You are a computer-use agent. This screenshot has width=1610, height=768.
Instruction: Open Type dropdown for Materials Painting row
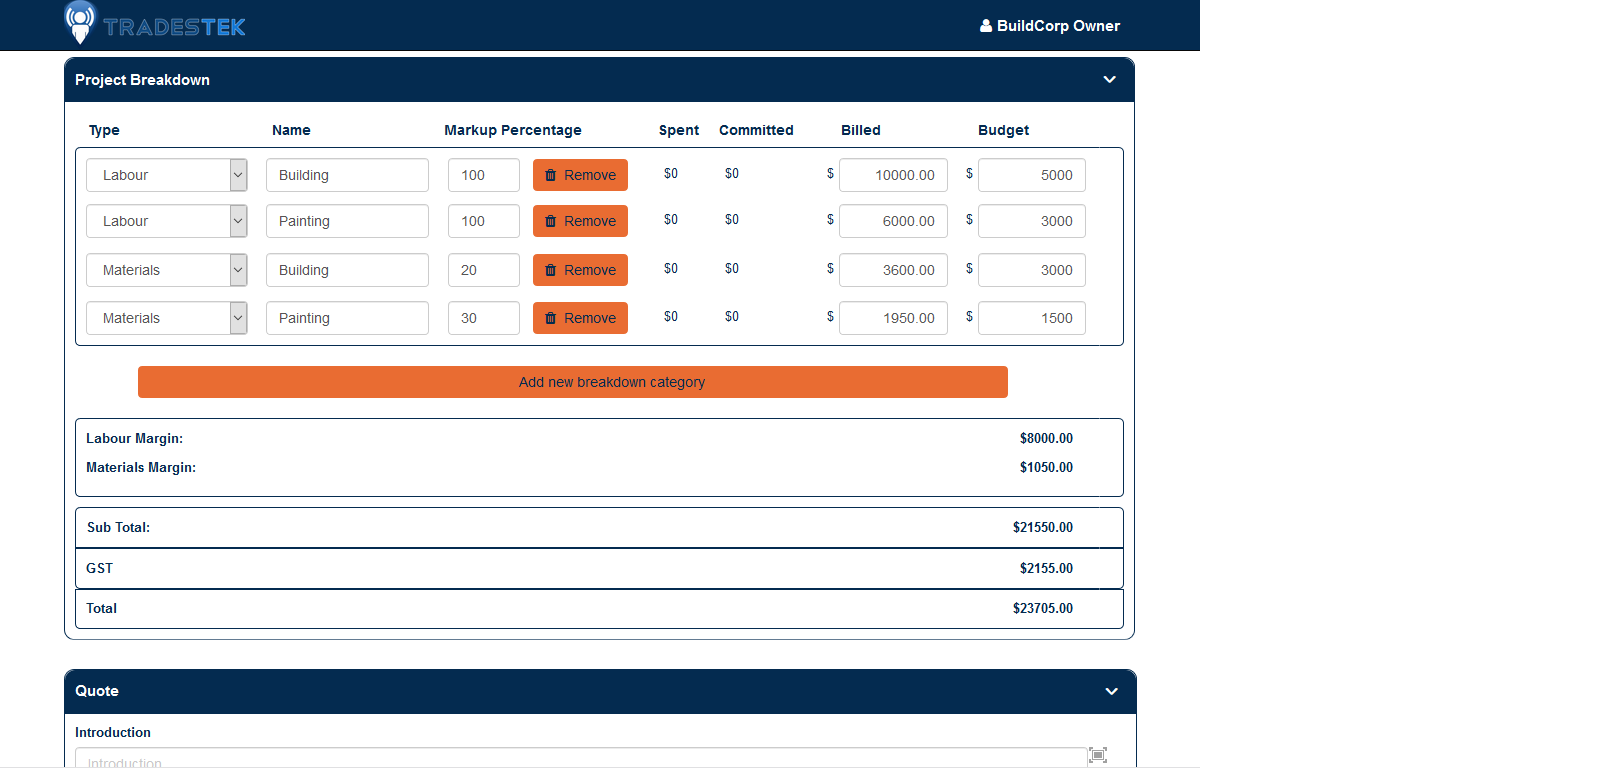[166, 318]
